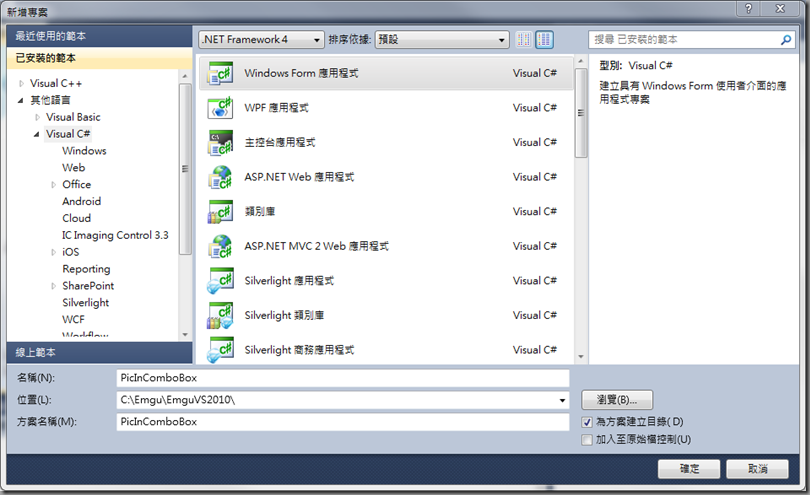Click the category tree scrollbar thumb
Image resolution: width=810 pixels, height=495 pixels.
click(185, 169)
